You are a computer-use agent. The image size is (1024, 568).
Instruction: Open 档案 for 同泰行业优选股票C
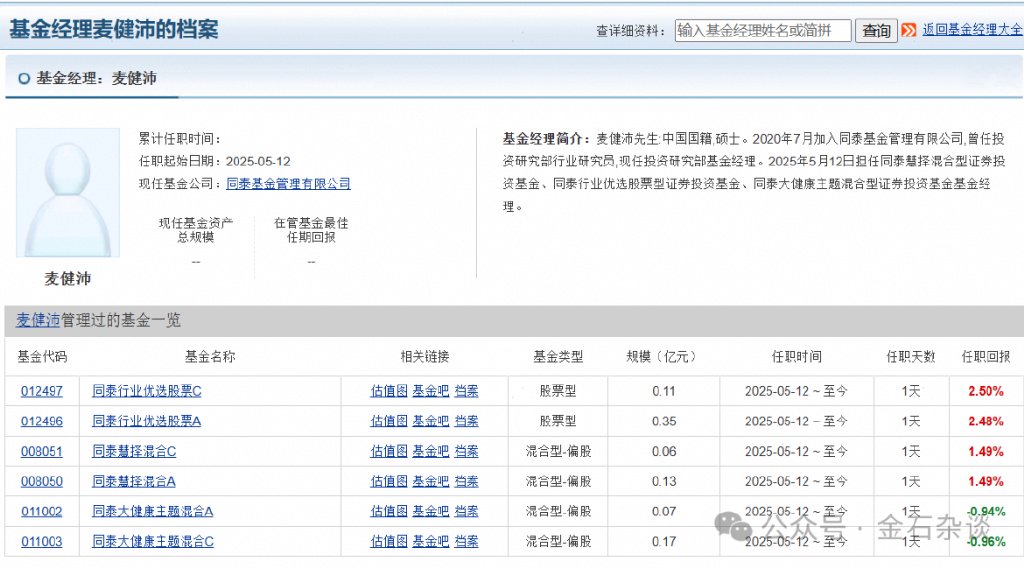(466, 391)
